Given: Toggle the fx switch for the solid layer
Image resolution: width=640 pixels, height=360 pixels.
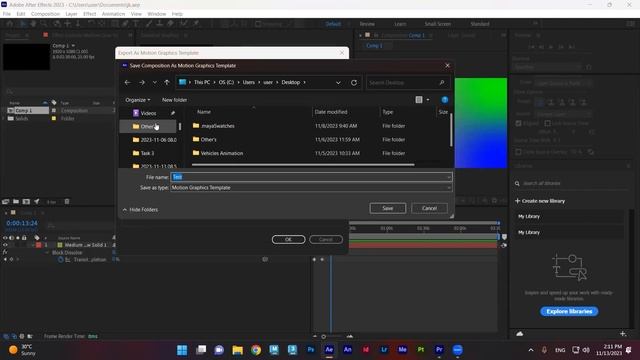Looking at the screenshot, I should point(5,253).
